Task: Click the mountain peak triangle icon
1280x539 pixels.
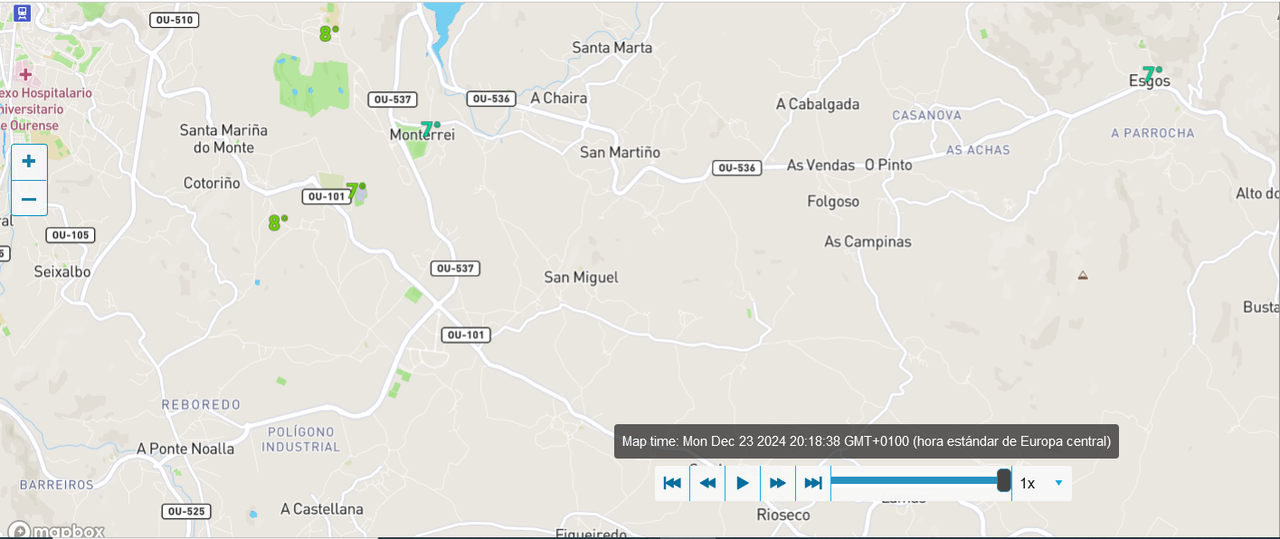Action: (x=1082, y=275)
